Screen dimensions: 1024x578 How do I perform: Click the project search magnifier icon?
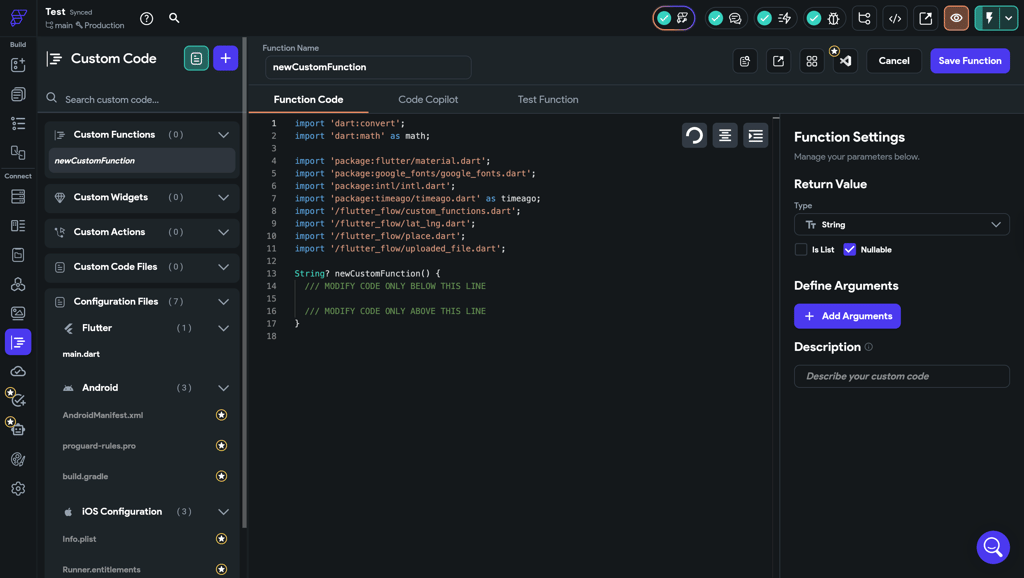point(174,18)
